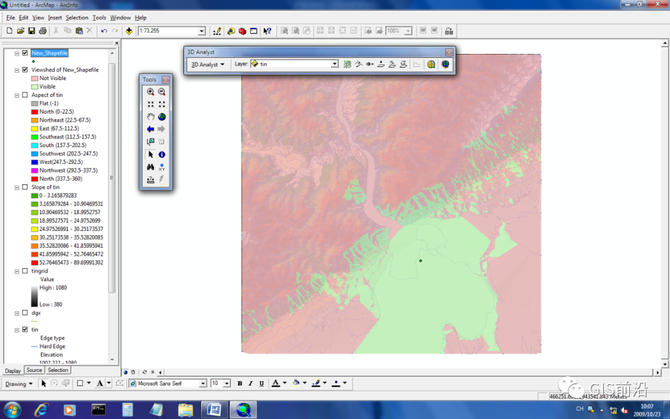The height and width of the screenshot is (419, 670).
Task: Select the Measure tool
Action: [x=150, y=179]
